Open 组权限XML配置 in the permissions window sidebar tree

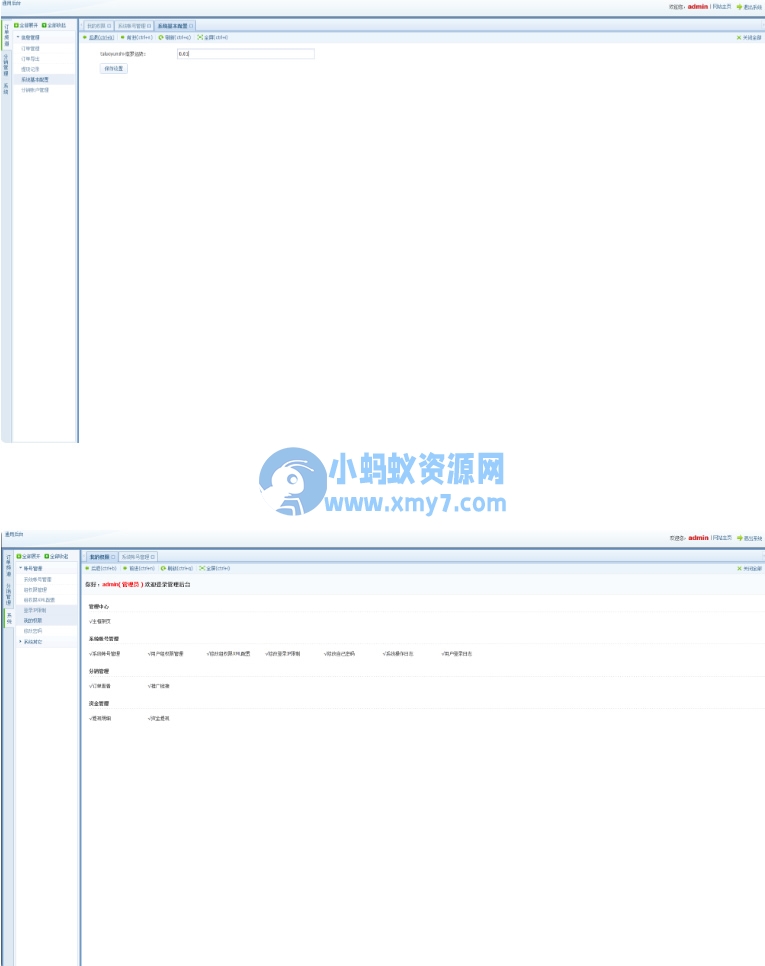coord(39,600)
